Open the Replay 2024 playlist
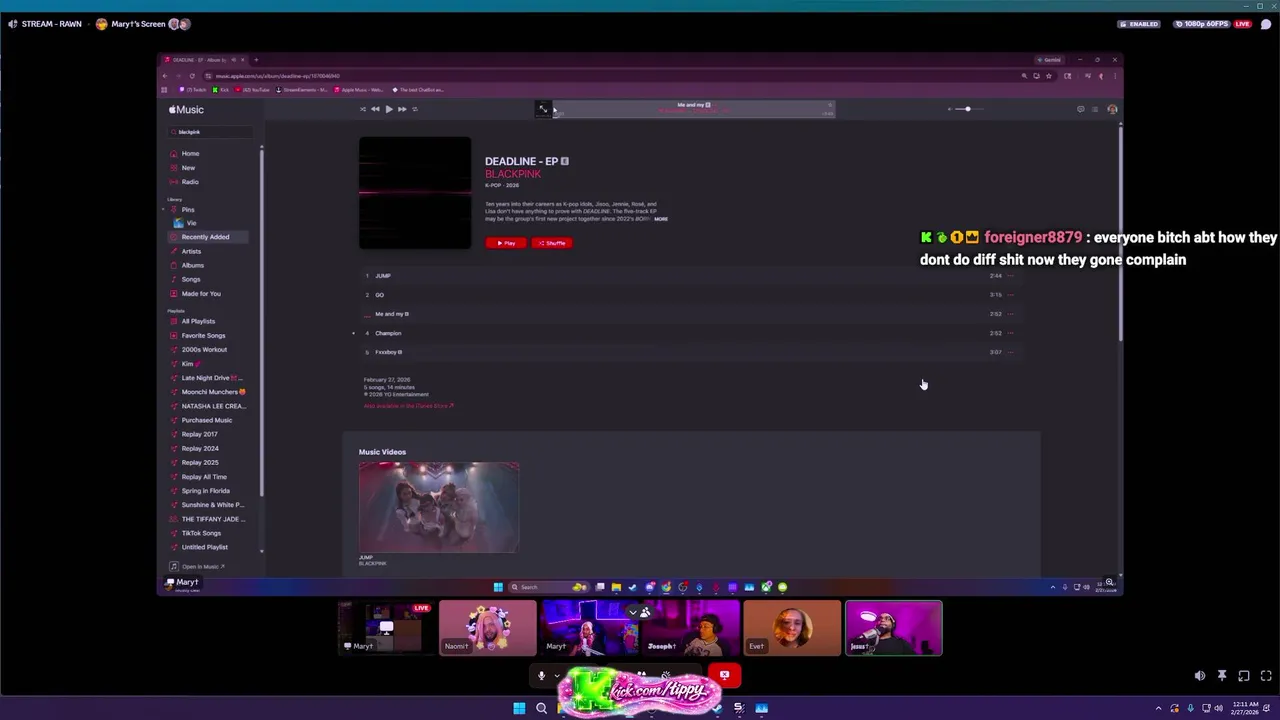This screenshot has height=720, width=1280. coord(200,448)
